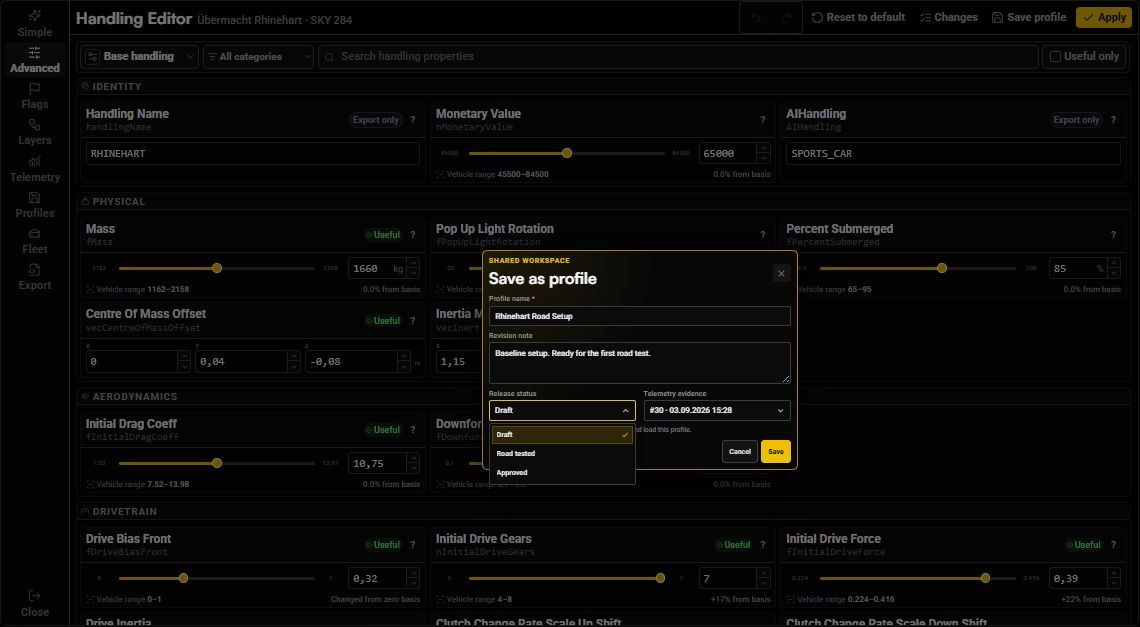The height and width of the screenshot is (627, 1140).
Task: Show help for Handling Name
Action: click(x=413, y=120)
